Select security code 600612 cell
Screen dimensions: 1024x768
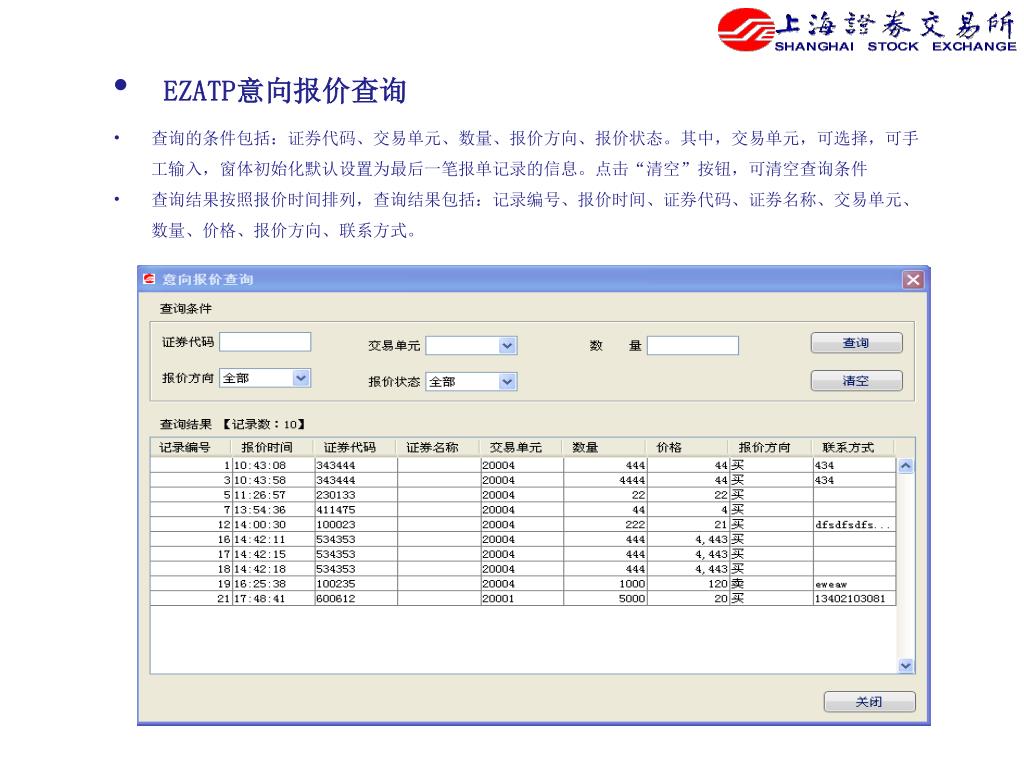pos(356,599)
